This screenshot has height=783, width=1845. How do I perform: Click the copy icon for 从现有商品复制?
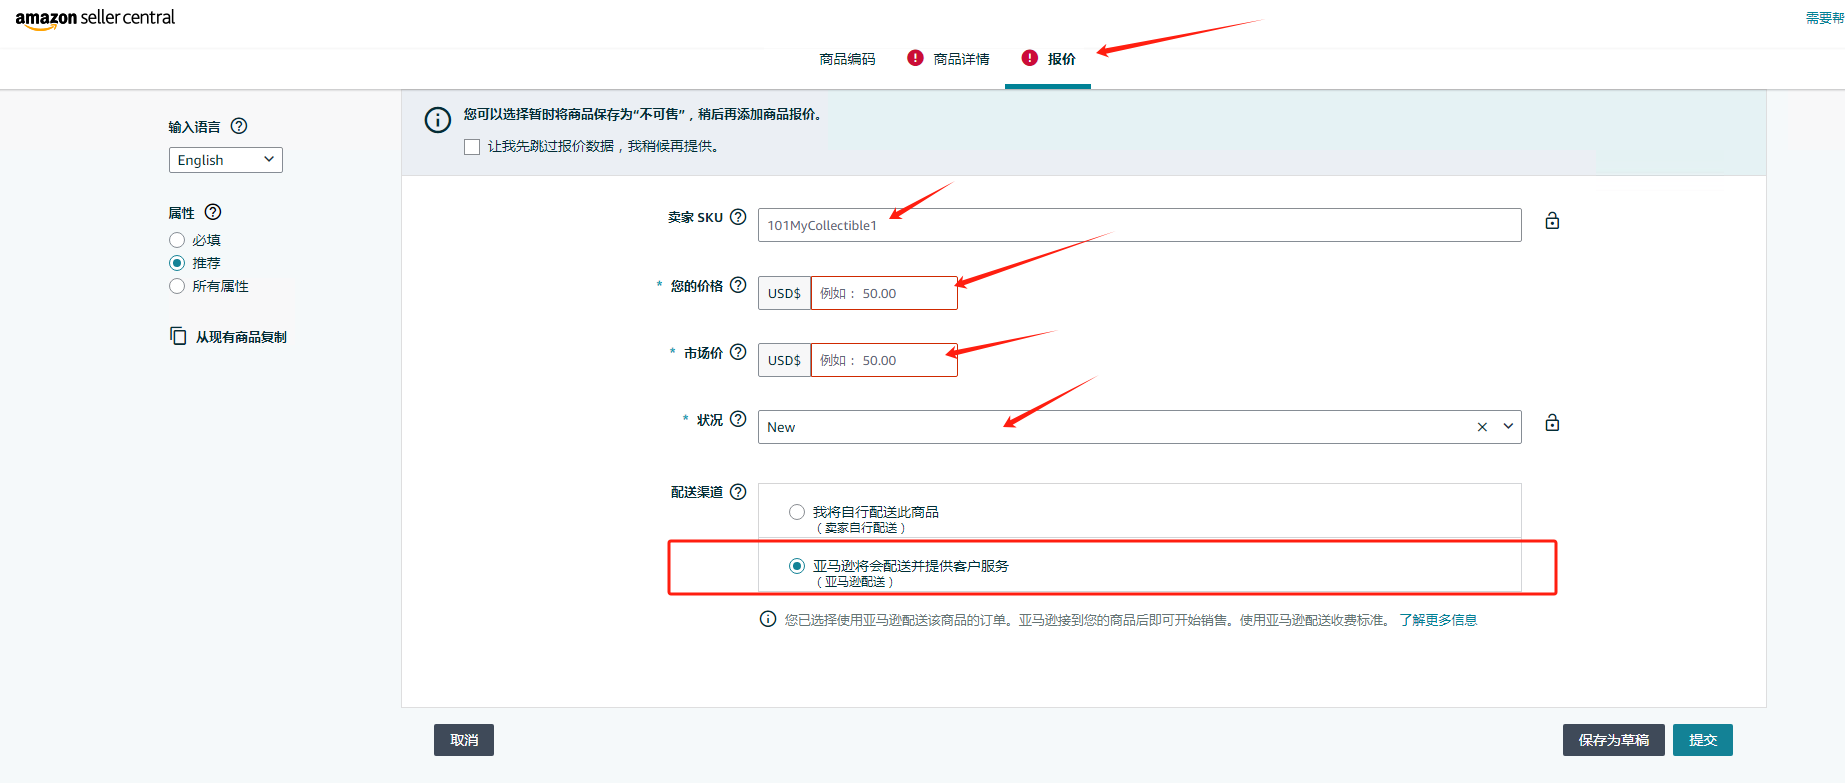tap(178, 336)
